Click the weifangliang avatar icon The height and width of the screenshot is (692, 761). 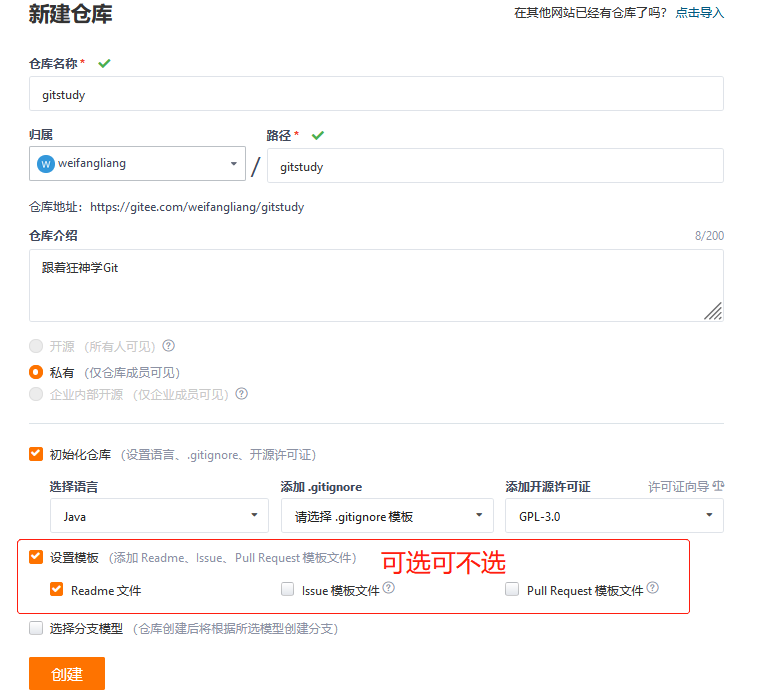coord(46,164)
